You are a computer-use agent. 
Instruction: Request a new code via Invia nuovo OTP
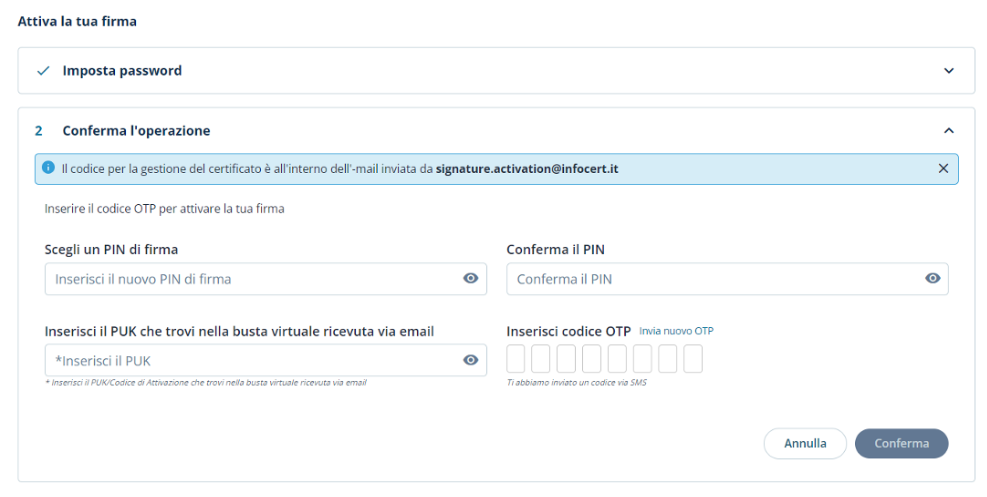click(x=676, y=331)
